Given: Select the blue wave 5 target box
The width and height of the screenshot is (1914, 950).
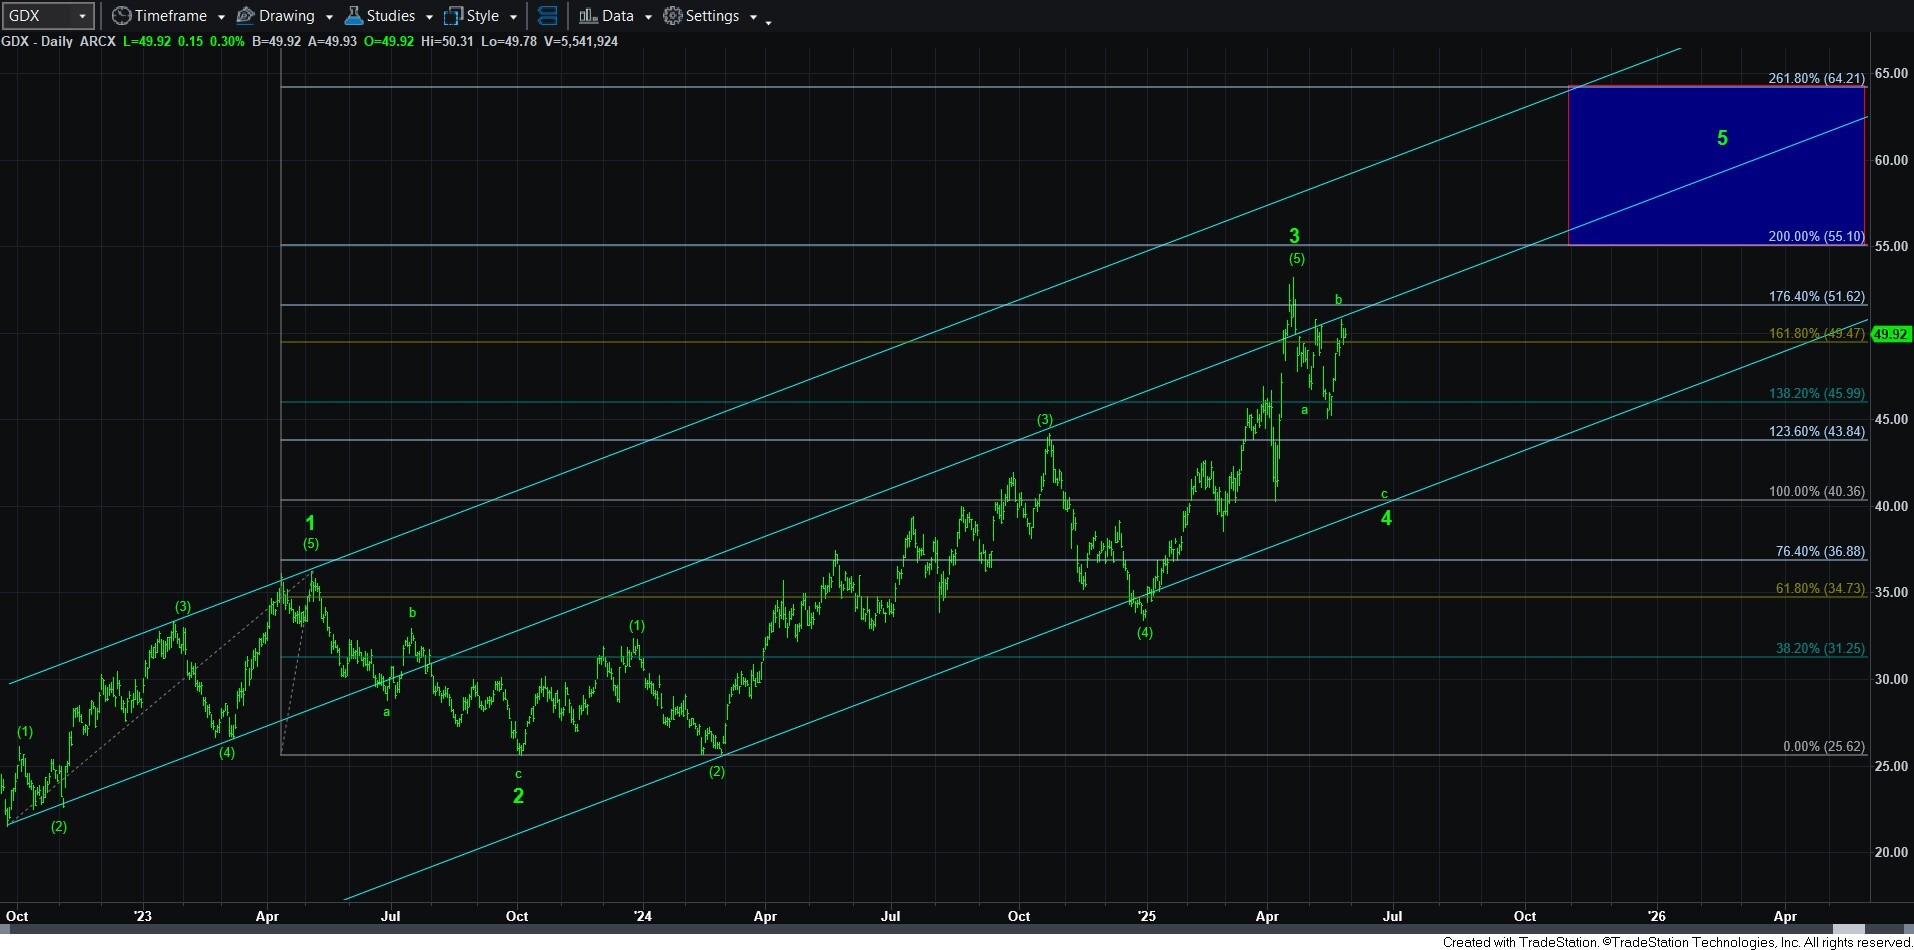Looking at the screenshot, I should [x=1716, y=166].
